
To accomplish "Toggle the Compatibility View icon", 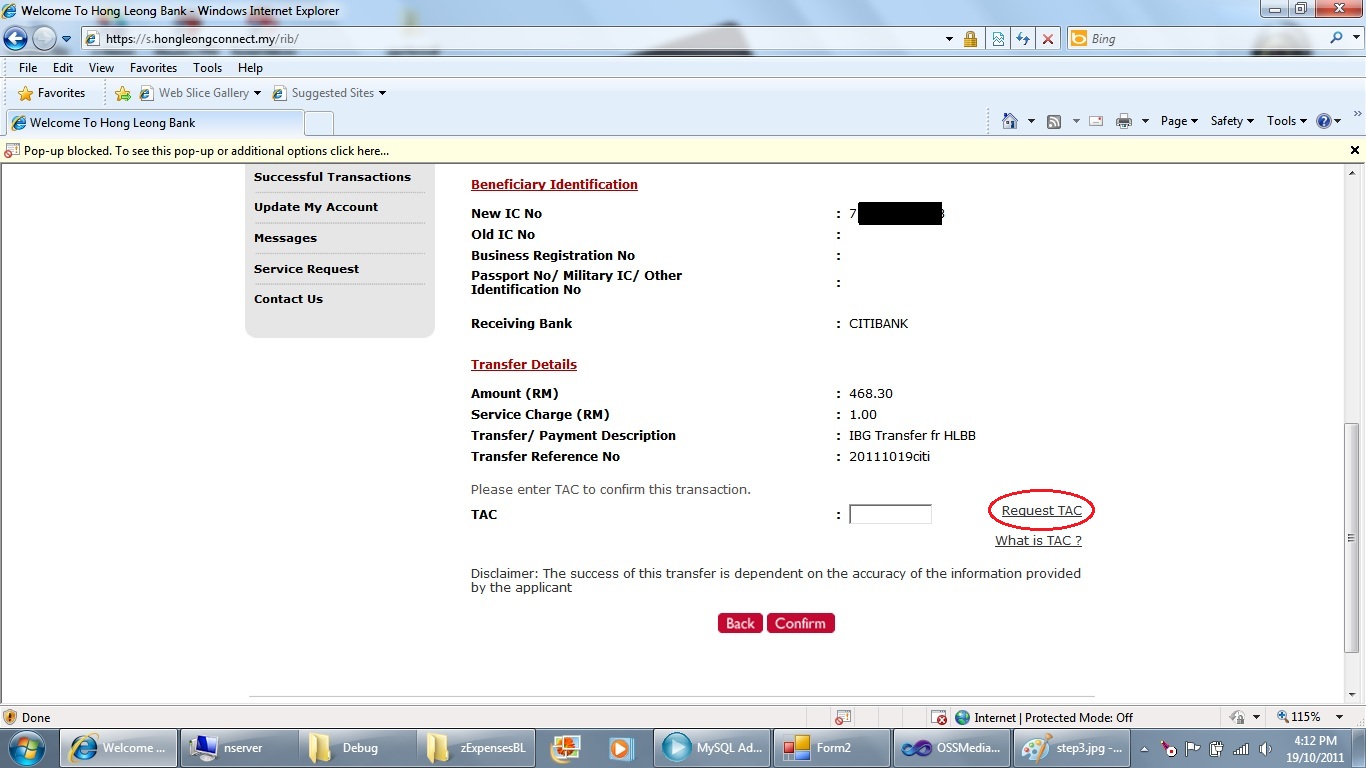I will [997, 39].
